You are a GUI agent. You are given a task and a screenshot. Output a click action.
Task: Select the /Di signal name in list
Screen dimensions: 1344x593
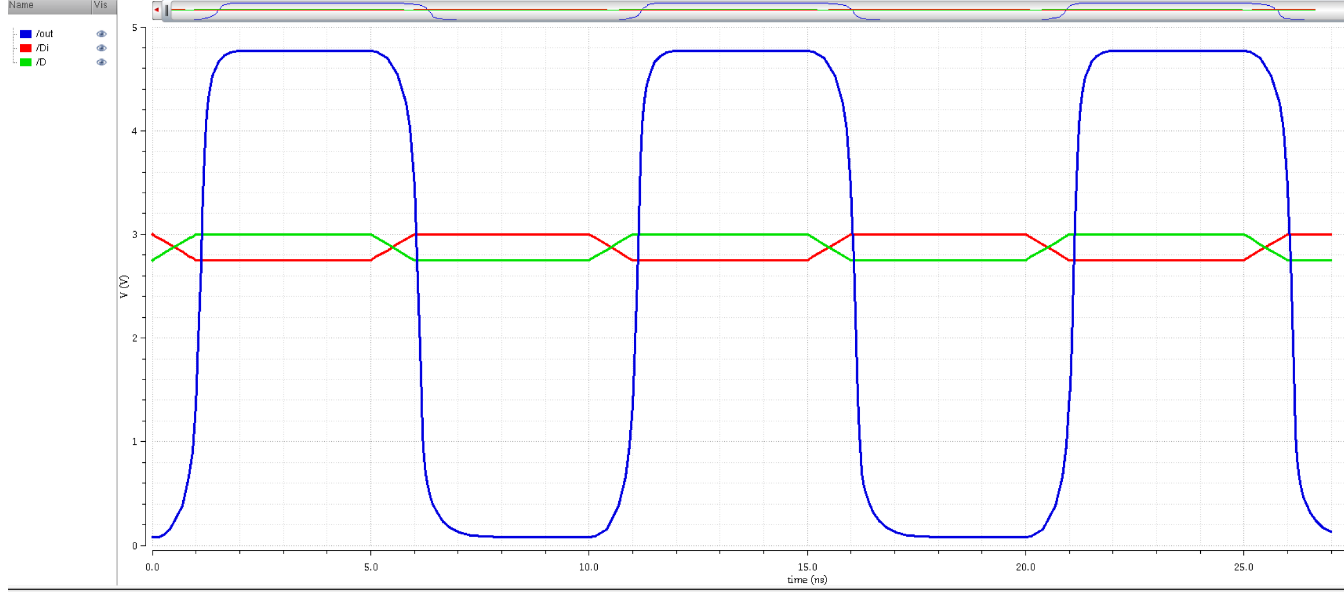[42, 48]
